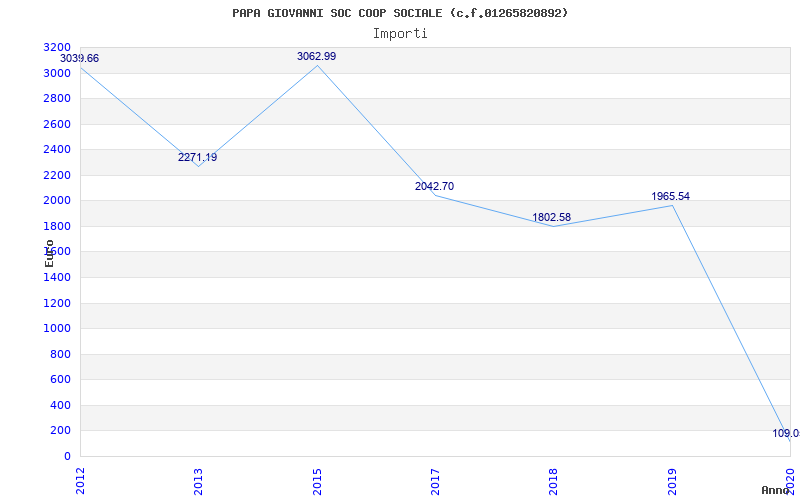Select data label 3062.99
The width and height of the screenshot is (800, 500).
pos(316,57)
